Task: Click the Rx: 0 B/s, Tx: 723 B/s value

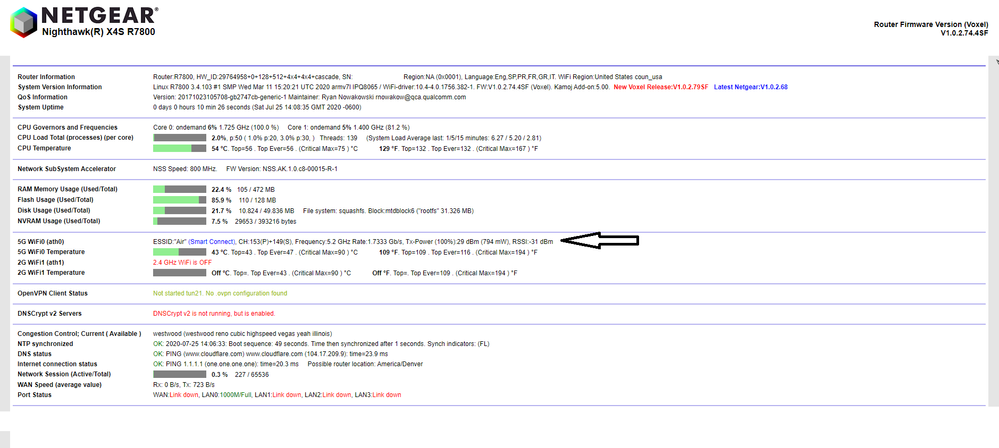Action: [185, 384]
